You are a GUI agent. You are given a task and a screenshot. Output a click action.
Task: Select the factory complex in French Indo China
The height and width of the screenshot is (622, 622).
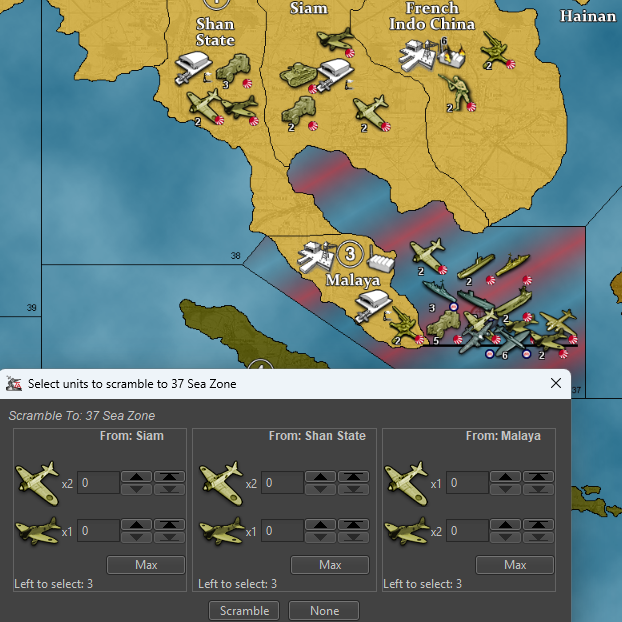tap(426, 55)
